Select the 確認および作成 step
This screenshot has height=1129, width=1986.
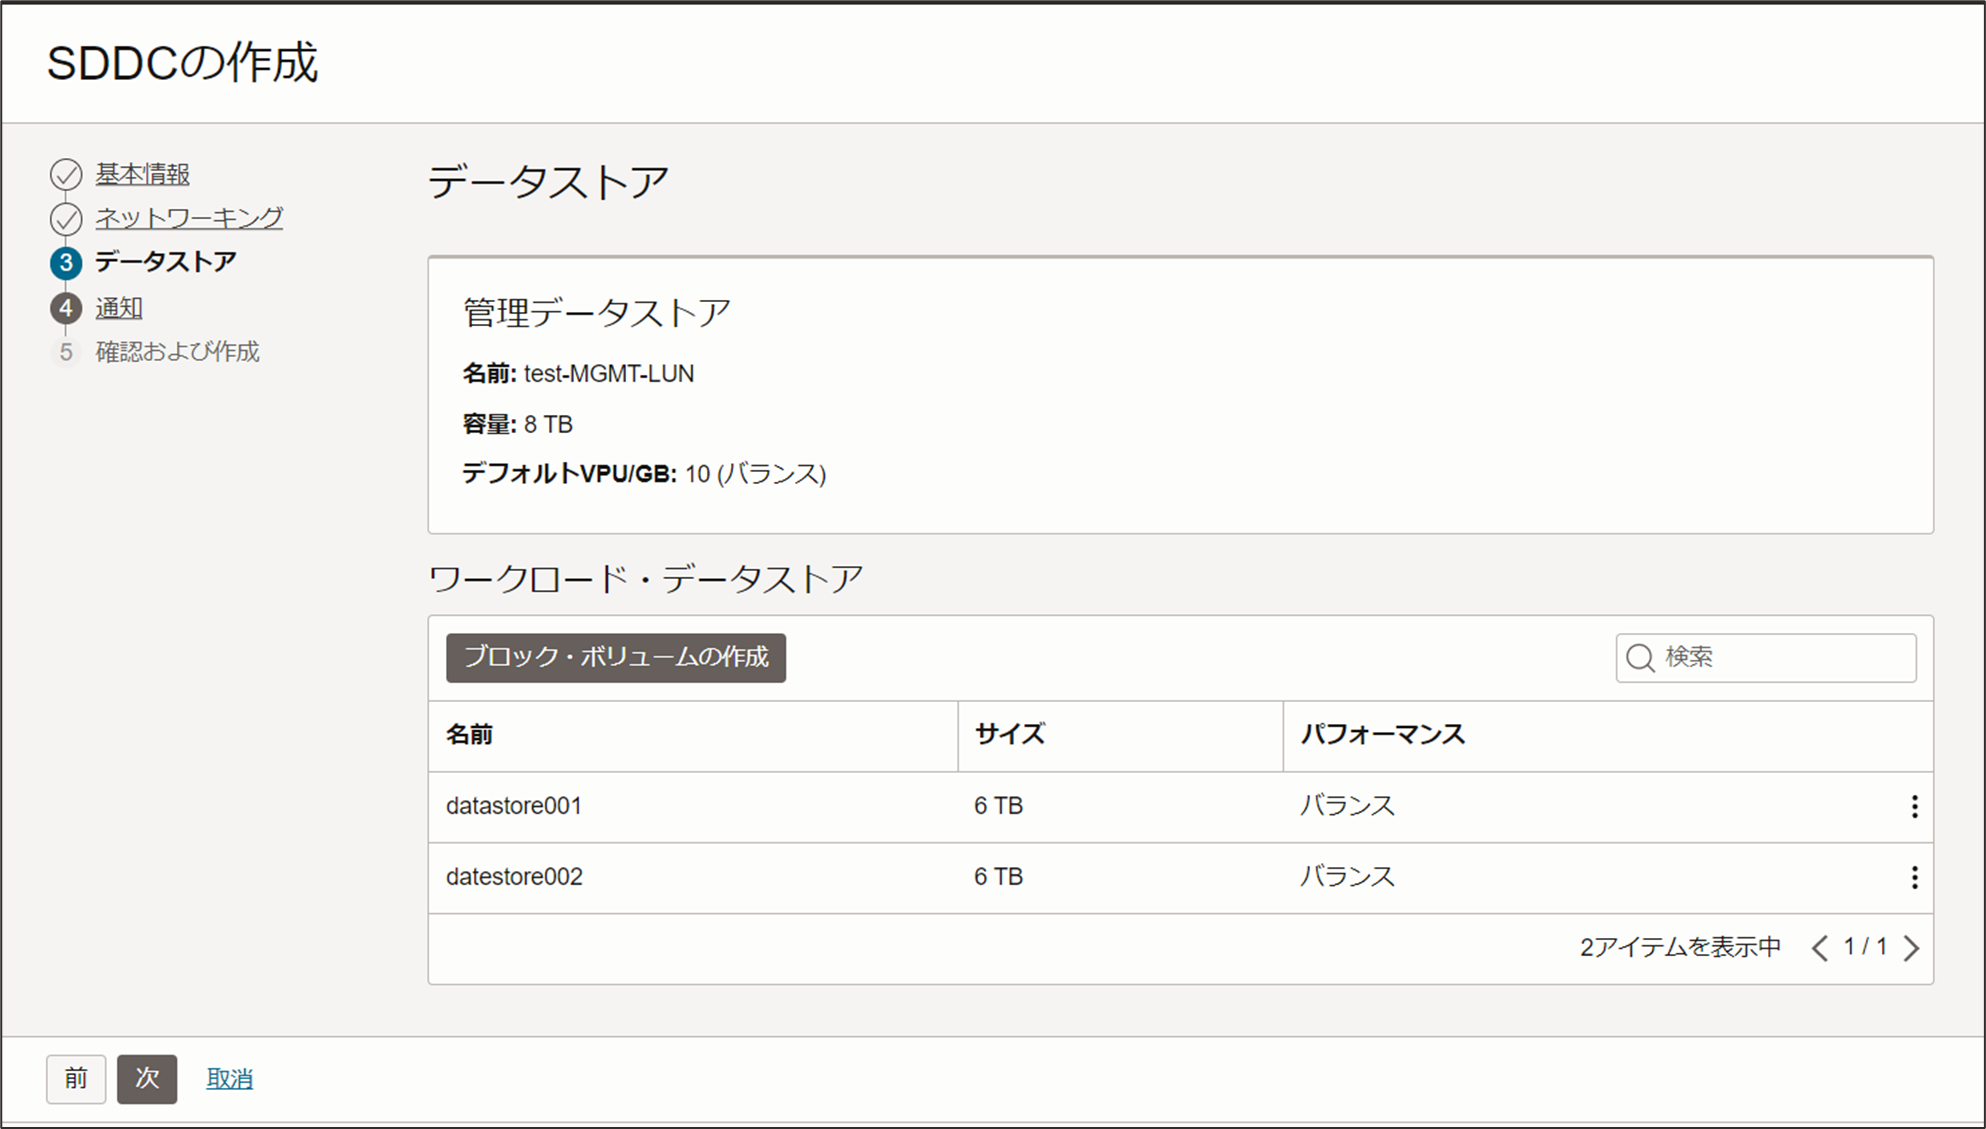click(177, 352)
